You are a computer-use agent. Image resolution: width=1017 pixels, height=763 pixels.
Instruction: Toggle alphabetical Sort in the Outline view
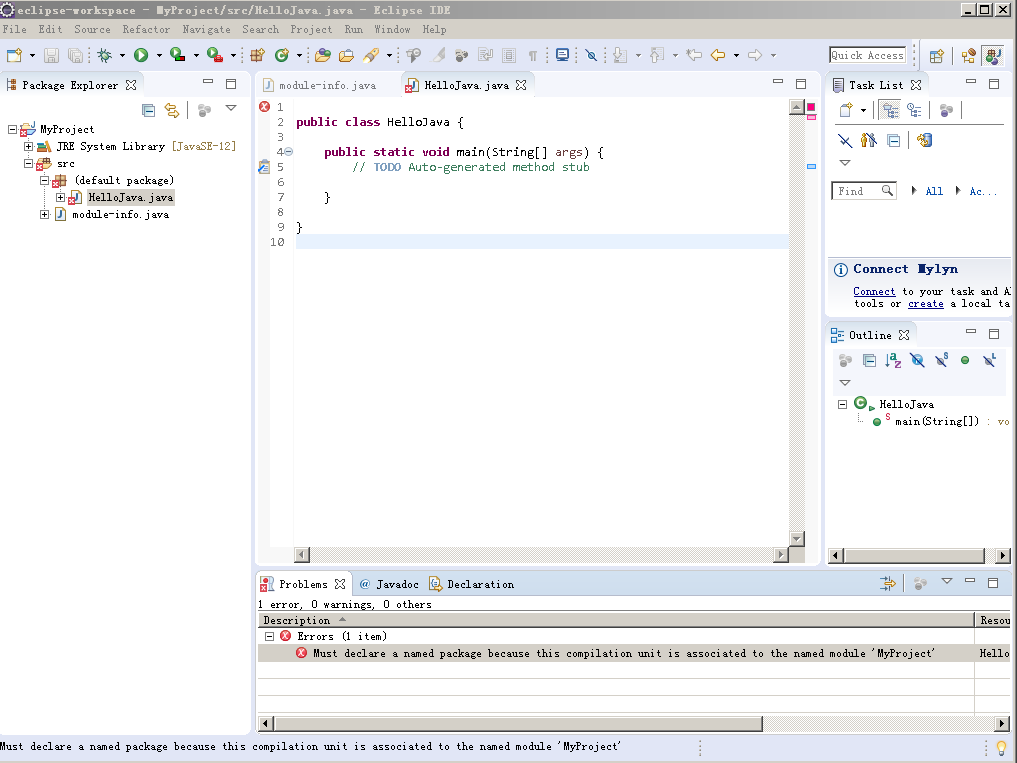point(893,360)
